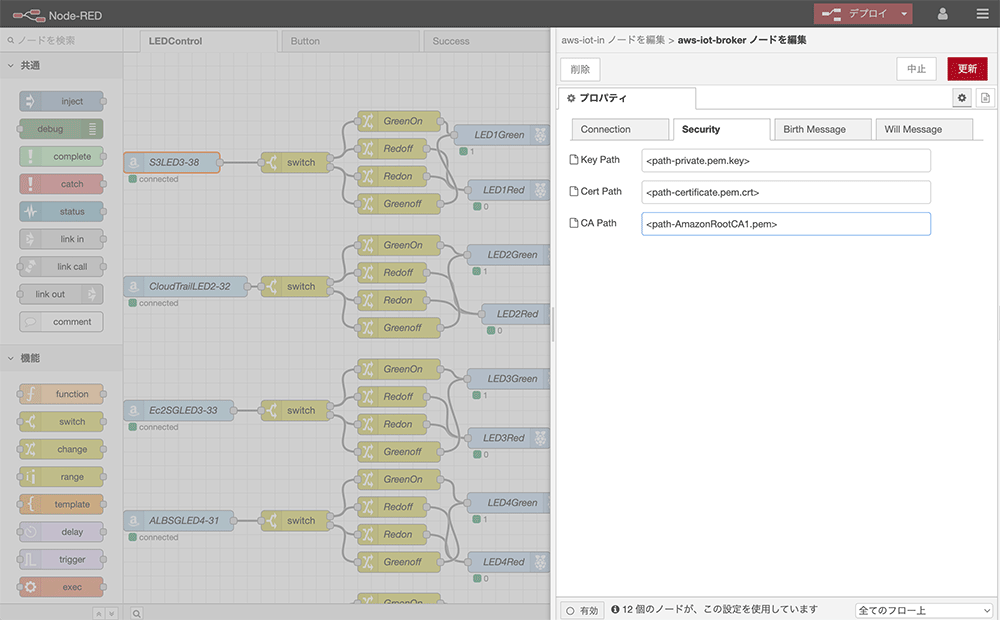Select the Ec2SGLED3-33 node on canvas
This screenshot has width=1000, height=620.
click(179, 410)
